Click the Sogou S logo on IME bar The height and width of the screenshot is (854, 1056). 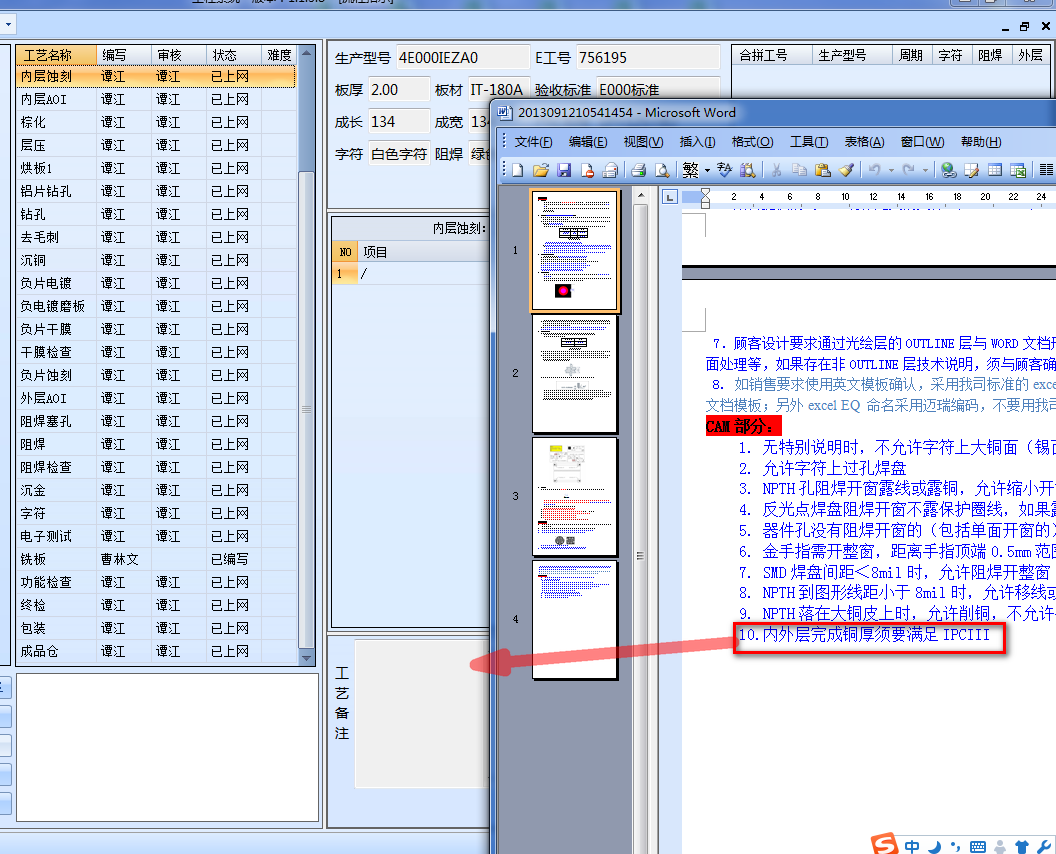[884, 844]
